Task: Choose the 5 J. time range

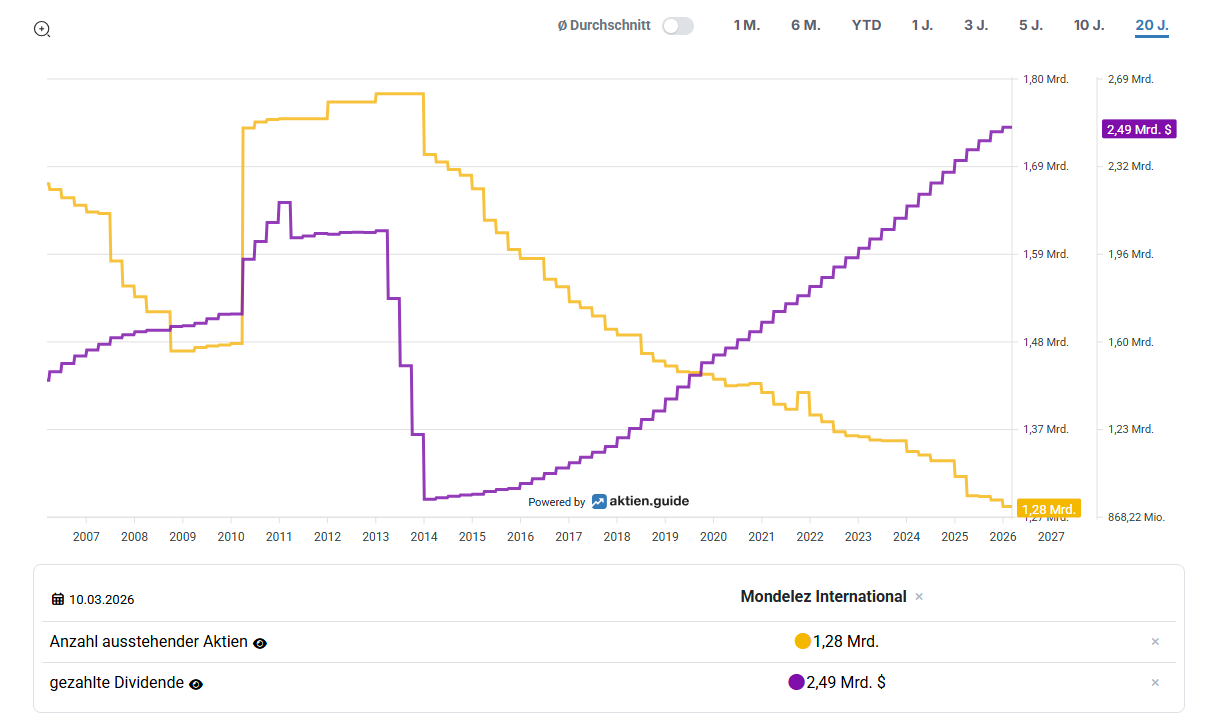Action: click(x=1031, y=25)
